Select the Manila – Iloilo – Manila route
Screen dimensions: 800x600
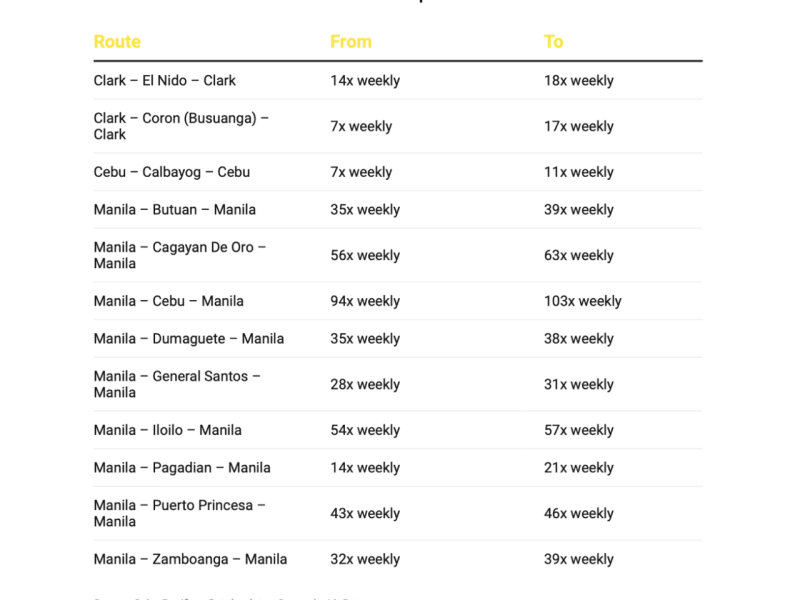coord(168,430)
